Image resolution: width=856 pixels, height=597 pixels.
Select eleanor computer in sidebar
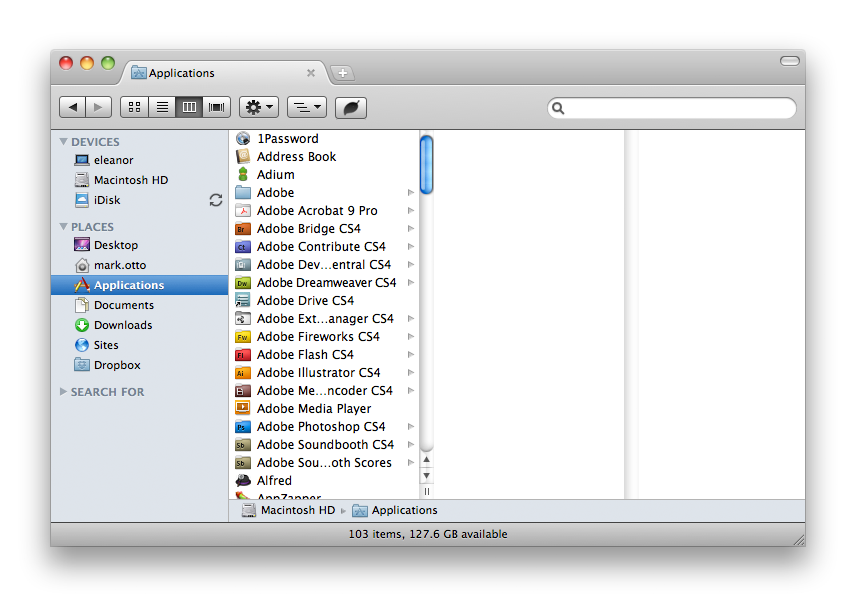140,160
